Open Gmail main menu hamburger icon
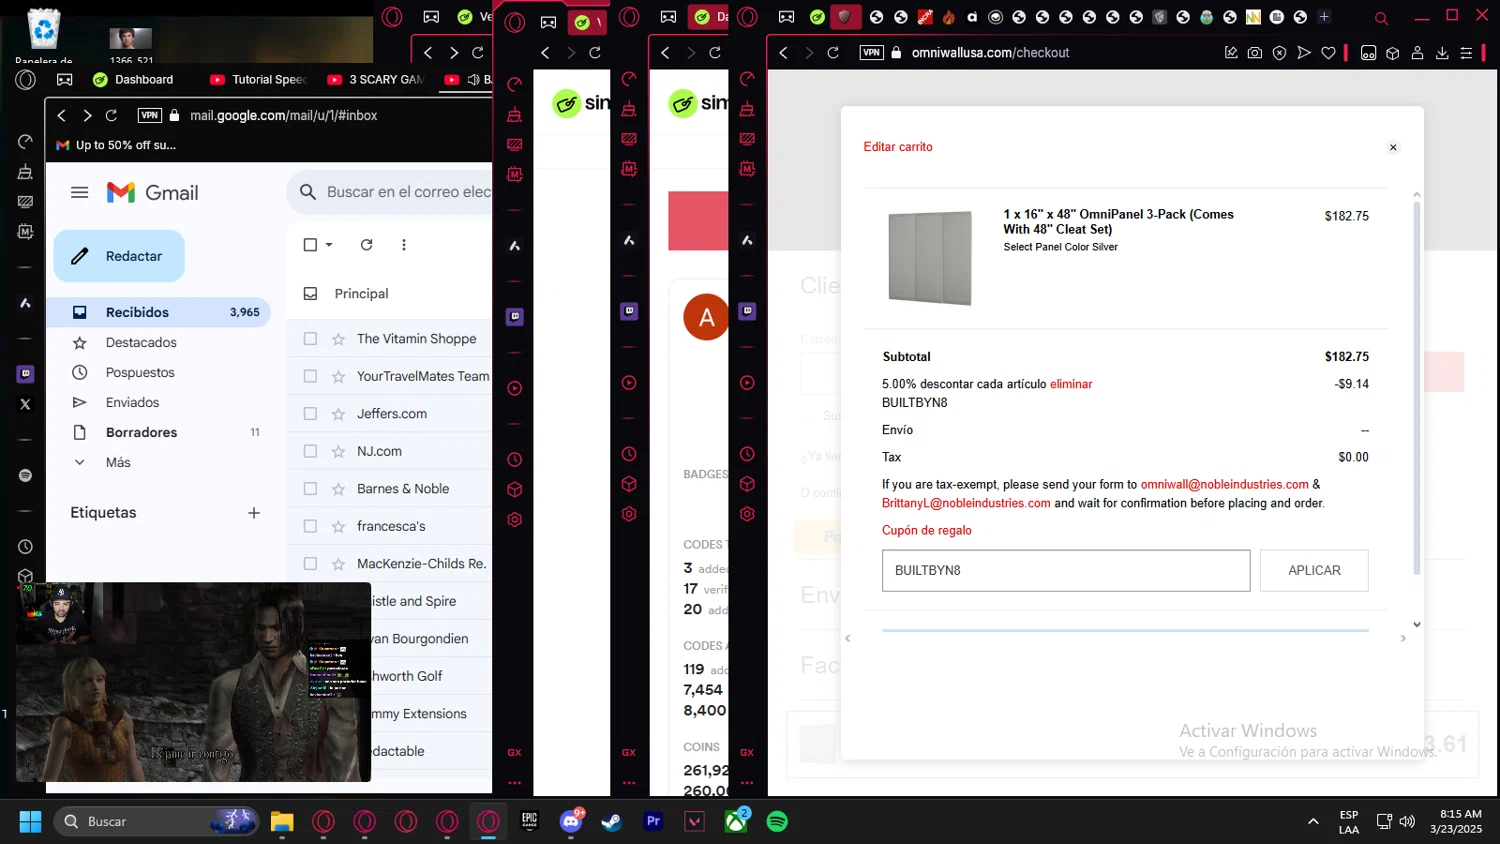The width and height of the screenshot is (1500, 844). coord(80,192)
